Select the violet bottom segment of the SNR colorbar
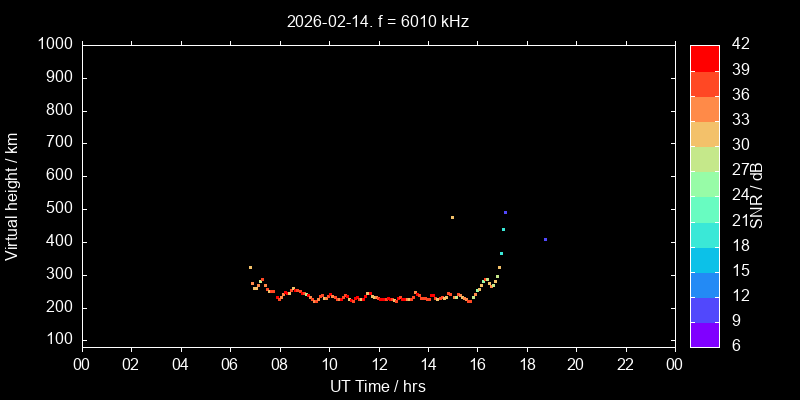Screen dimensions: 800x400 (x=705, y=335)
